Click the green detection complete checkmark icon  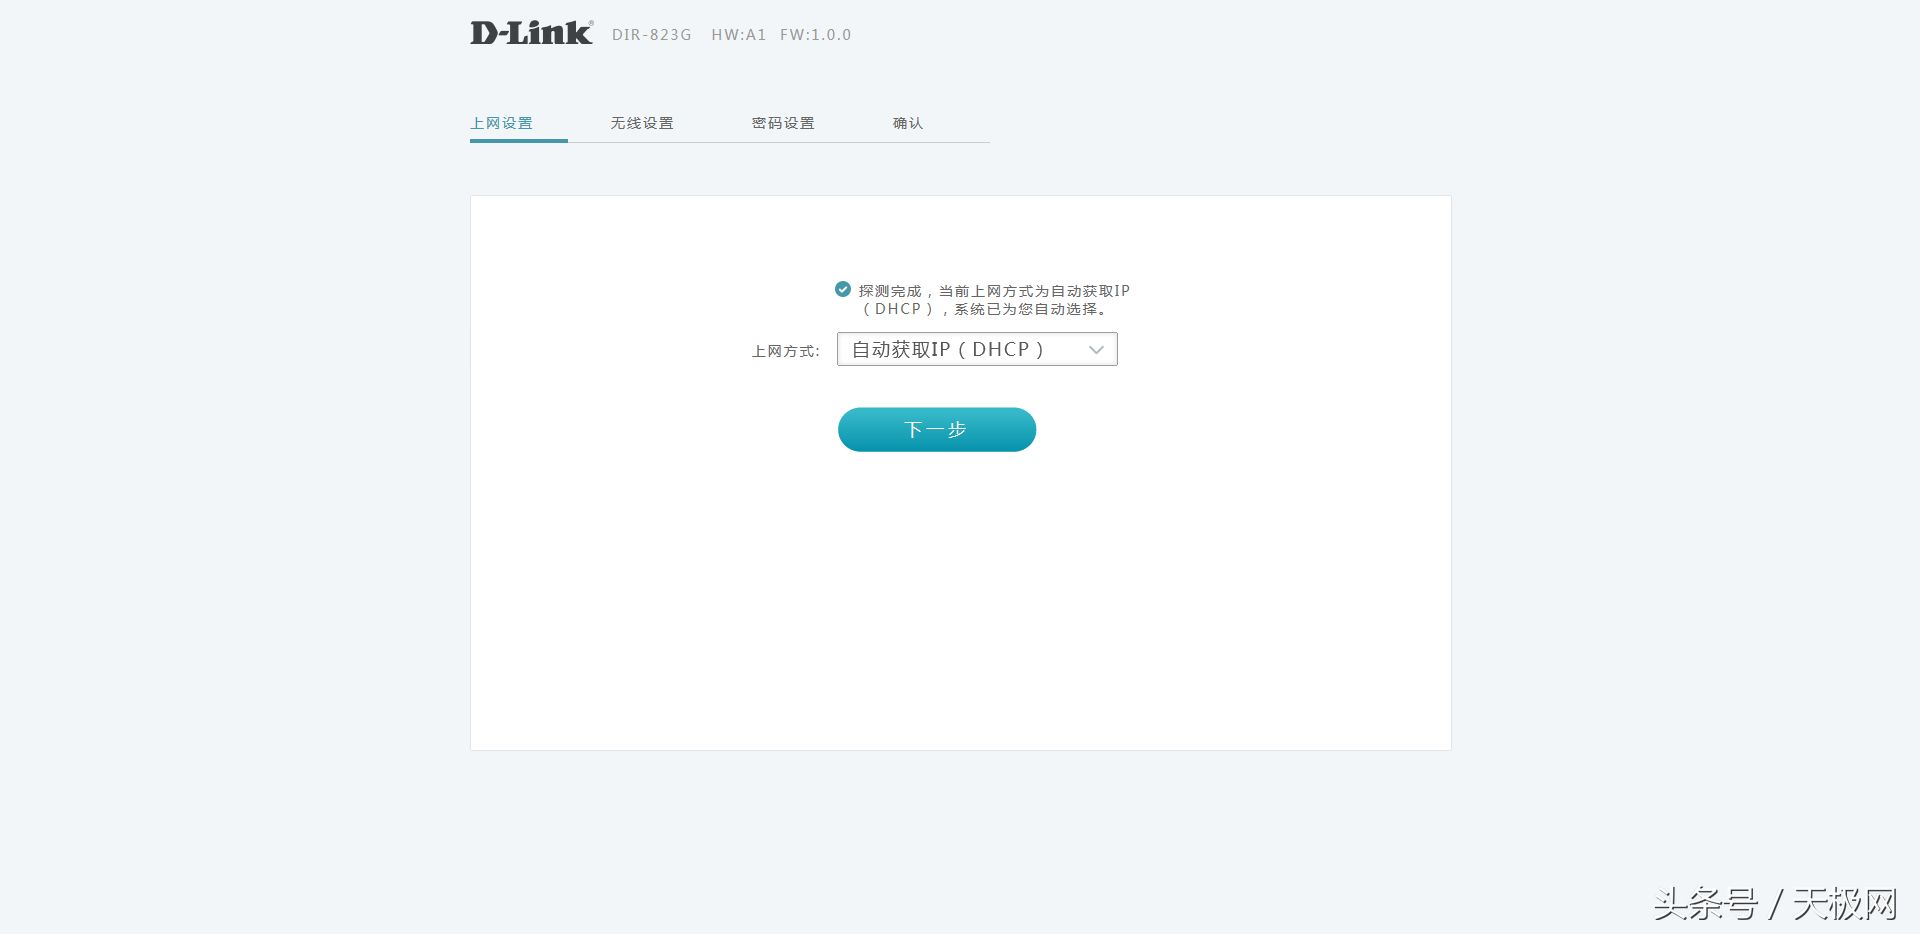pyautogui.click(x=843, y=289)
